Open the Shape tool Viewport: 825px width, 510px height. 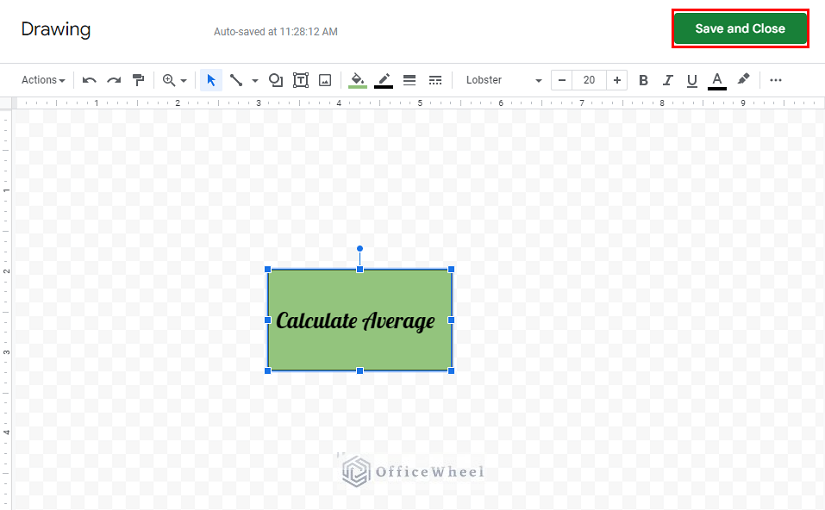click(x=276, y=80)
